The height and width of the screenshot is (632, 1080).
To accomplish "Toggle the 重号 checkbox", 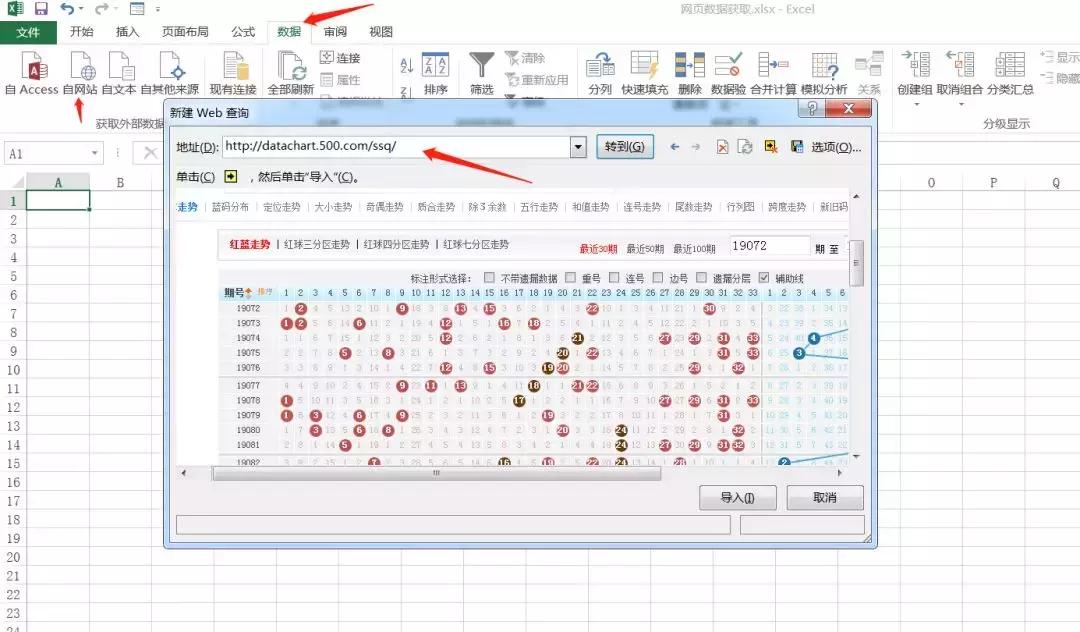I will (x=570, y=277).
